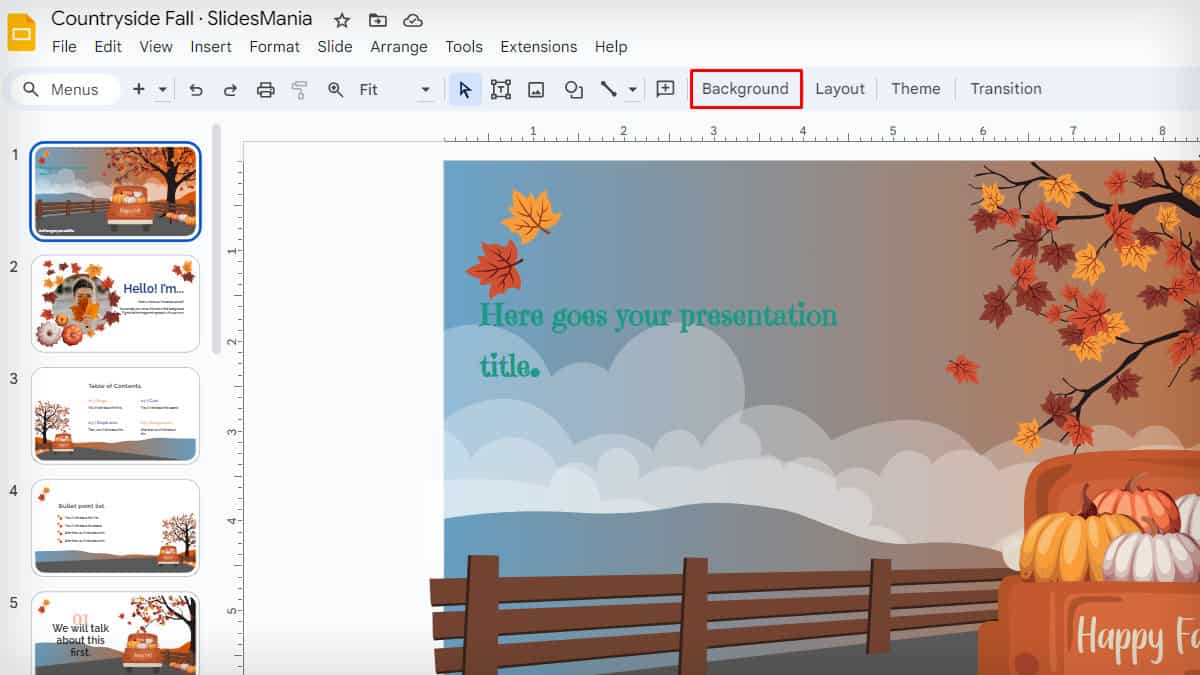The height and width of the screenshot is (675, 1200).
Task: Click the Add comment icon
Action: click(665, 89)
